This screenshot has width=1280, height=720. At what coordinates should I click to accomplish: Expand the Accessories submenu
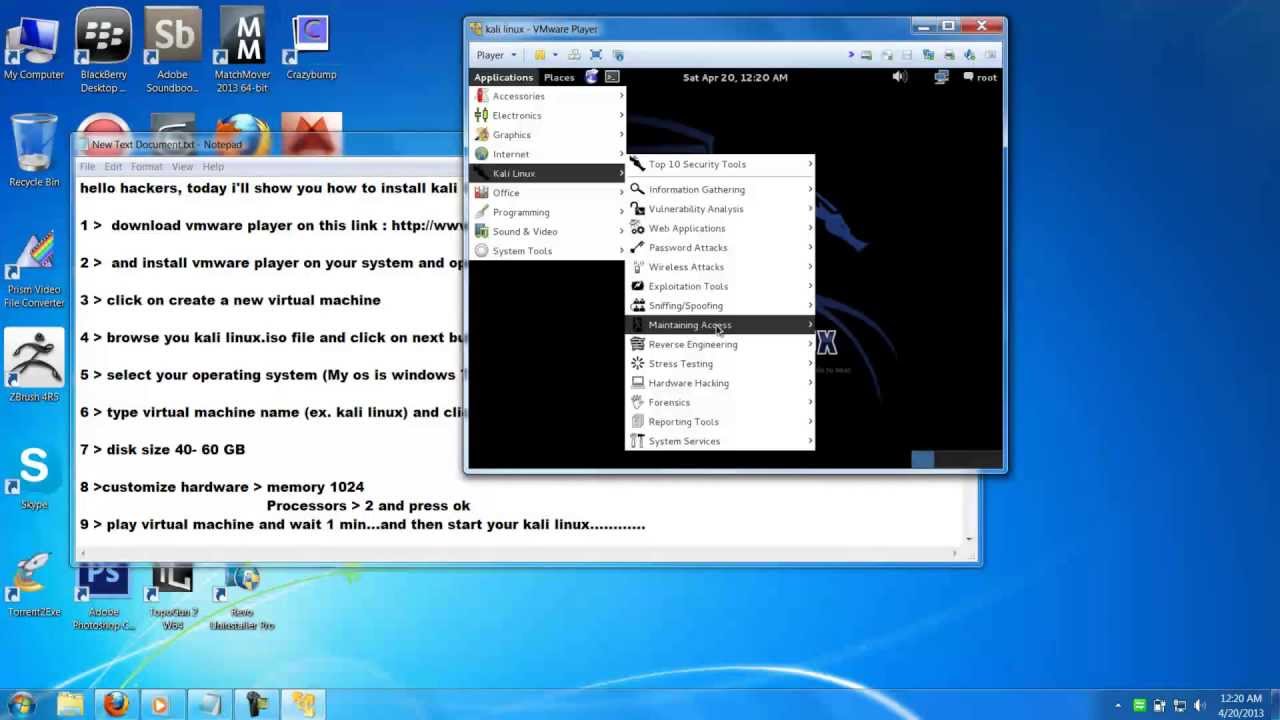coord(548,96)
